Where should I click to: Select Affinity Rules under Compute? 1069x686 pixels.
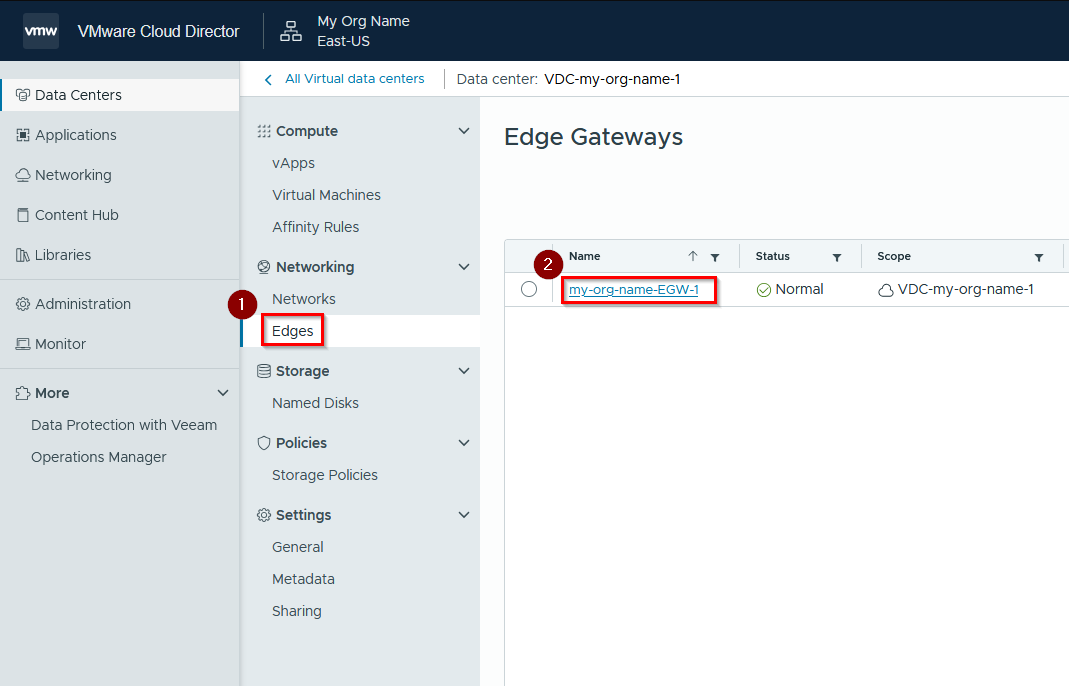point(315,227)
